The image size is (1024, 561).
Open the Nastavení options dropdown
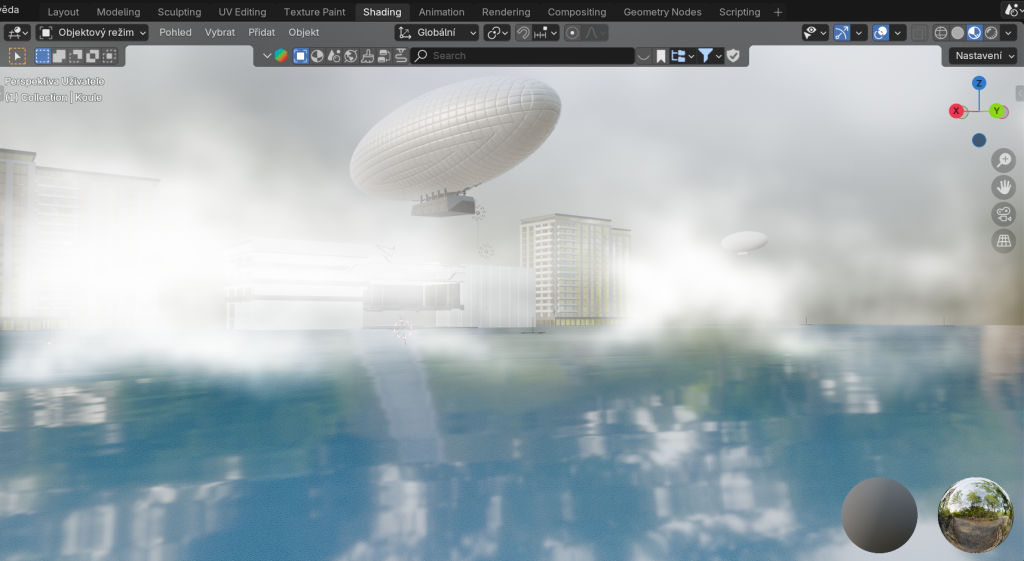[982, 56]
